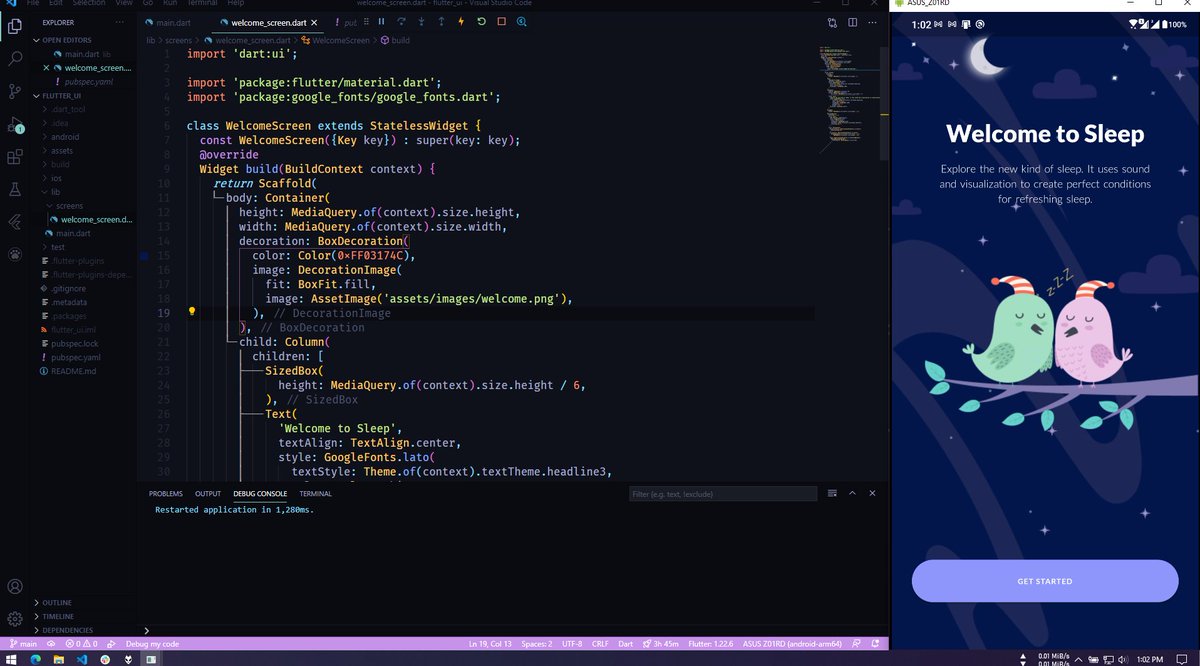Open the editor More Actions ellipsis
1200x666 pixels.
[874, 22]
